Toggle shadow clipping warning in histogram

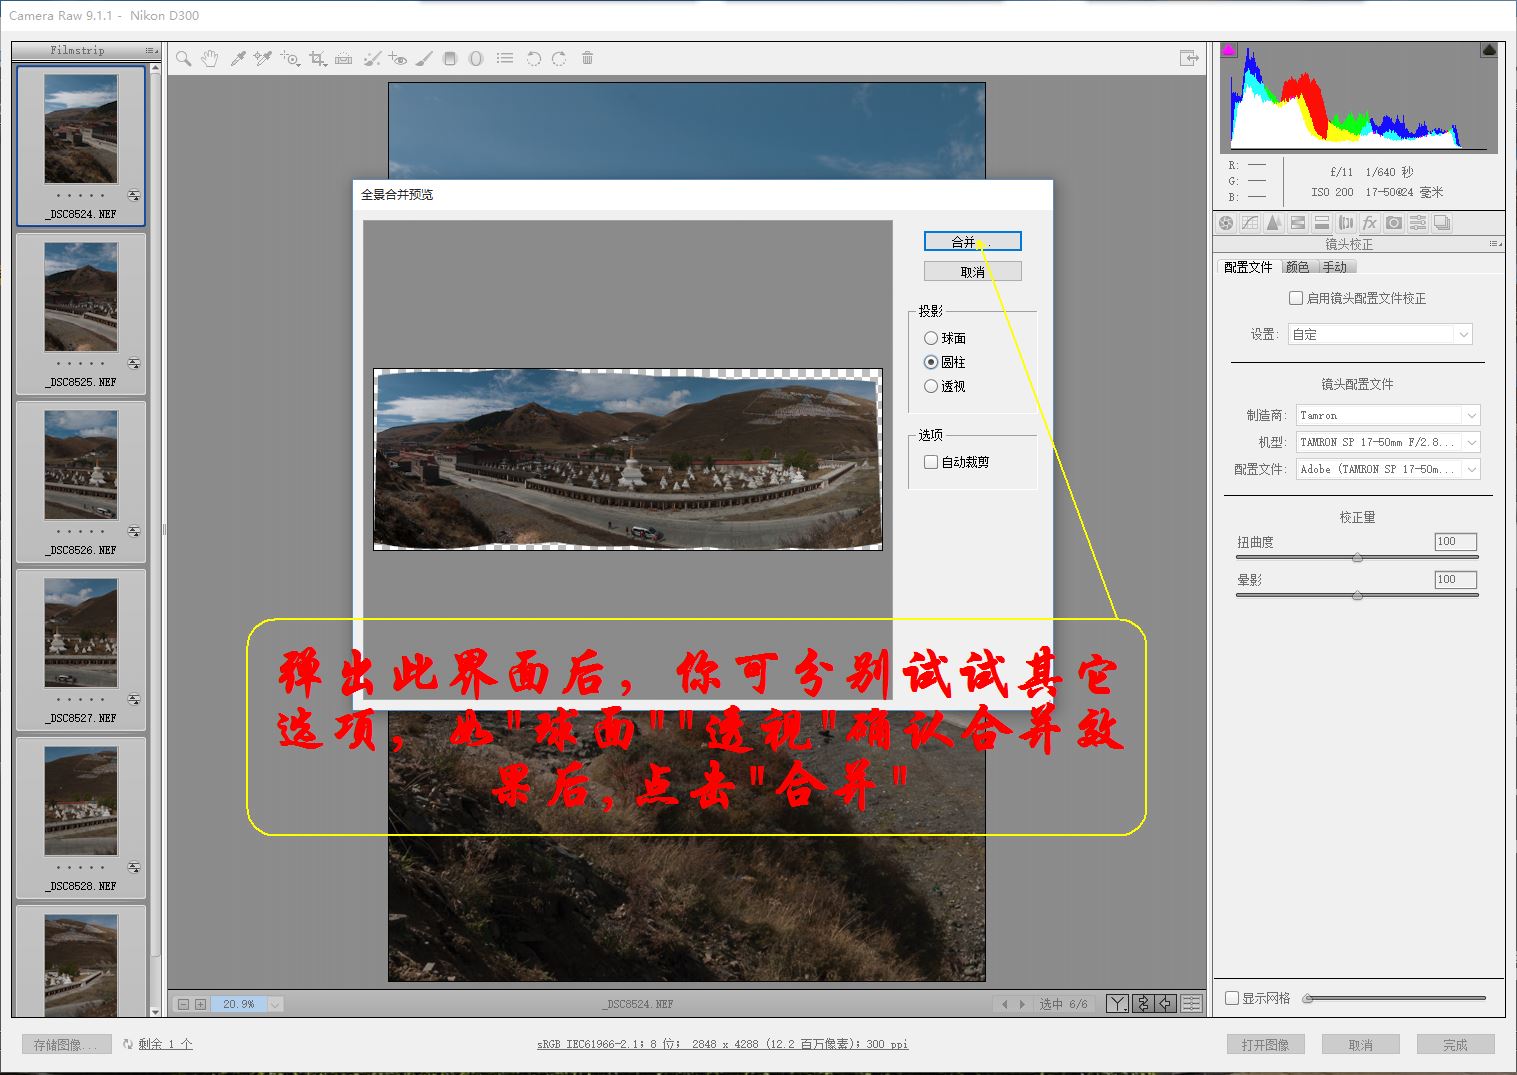pos(1229,49)
